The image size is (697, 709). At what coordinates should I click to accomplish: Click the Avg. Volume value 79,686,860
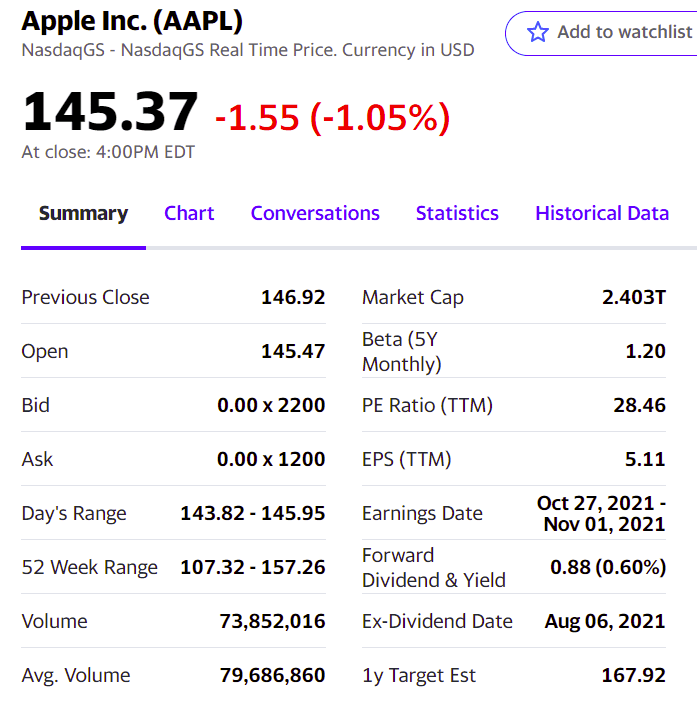pos(272,676)
